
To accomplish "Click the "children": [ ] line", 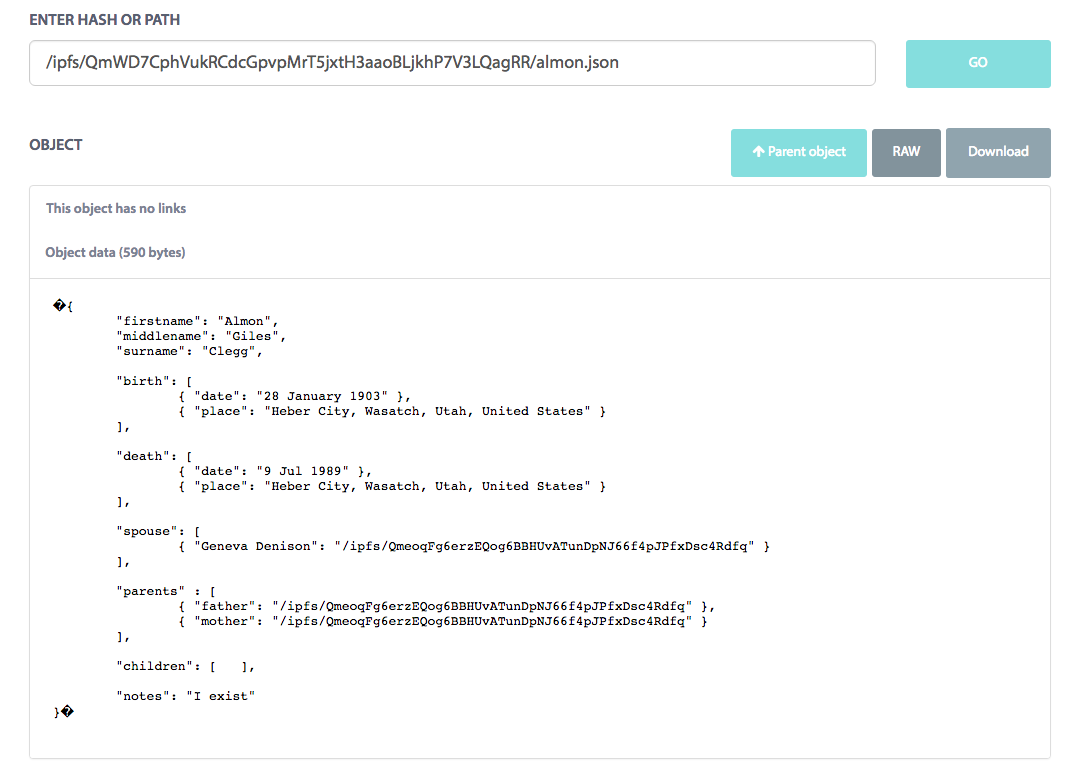I will coord(186,666).
